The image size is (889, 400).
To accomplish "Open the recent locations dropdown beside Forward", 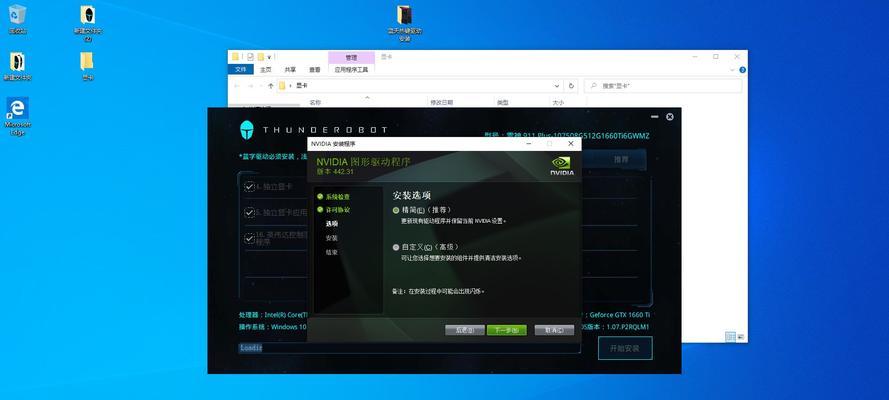I will coord(261,86).
